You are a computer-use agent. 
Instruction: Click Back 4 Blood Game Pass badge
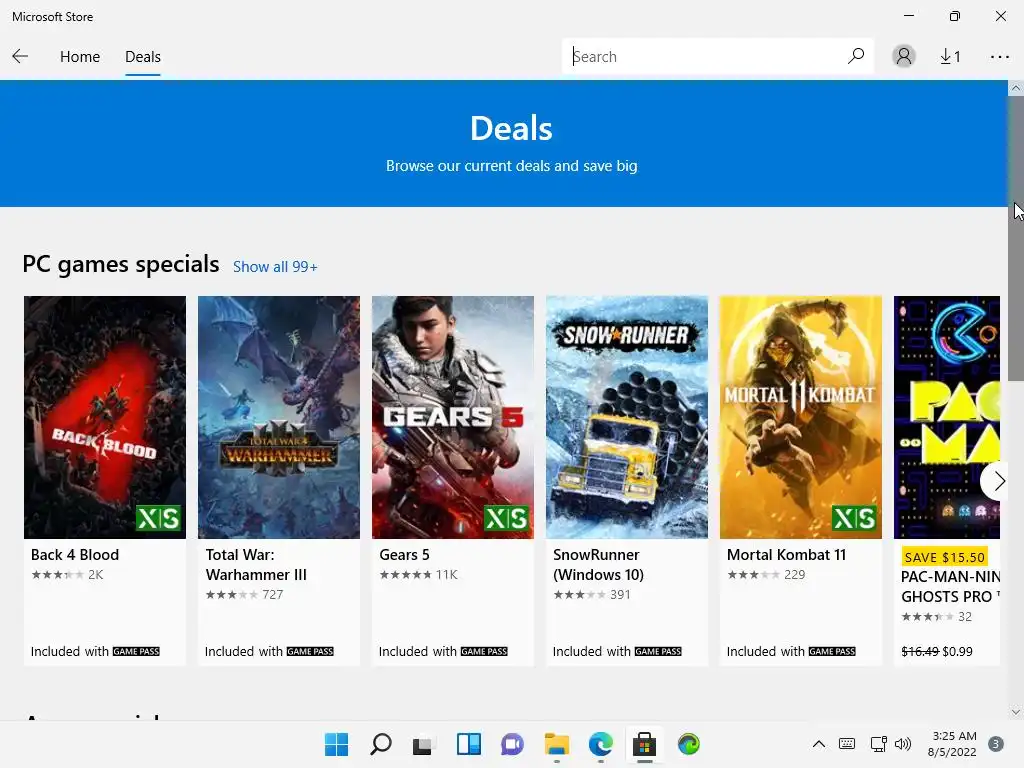coord(136,651)
